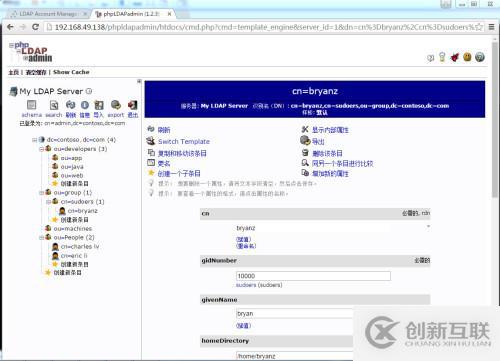500x361 pixels.
Task: Select ou=app in the tree
Action: (71, 158)
